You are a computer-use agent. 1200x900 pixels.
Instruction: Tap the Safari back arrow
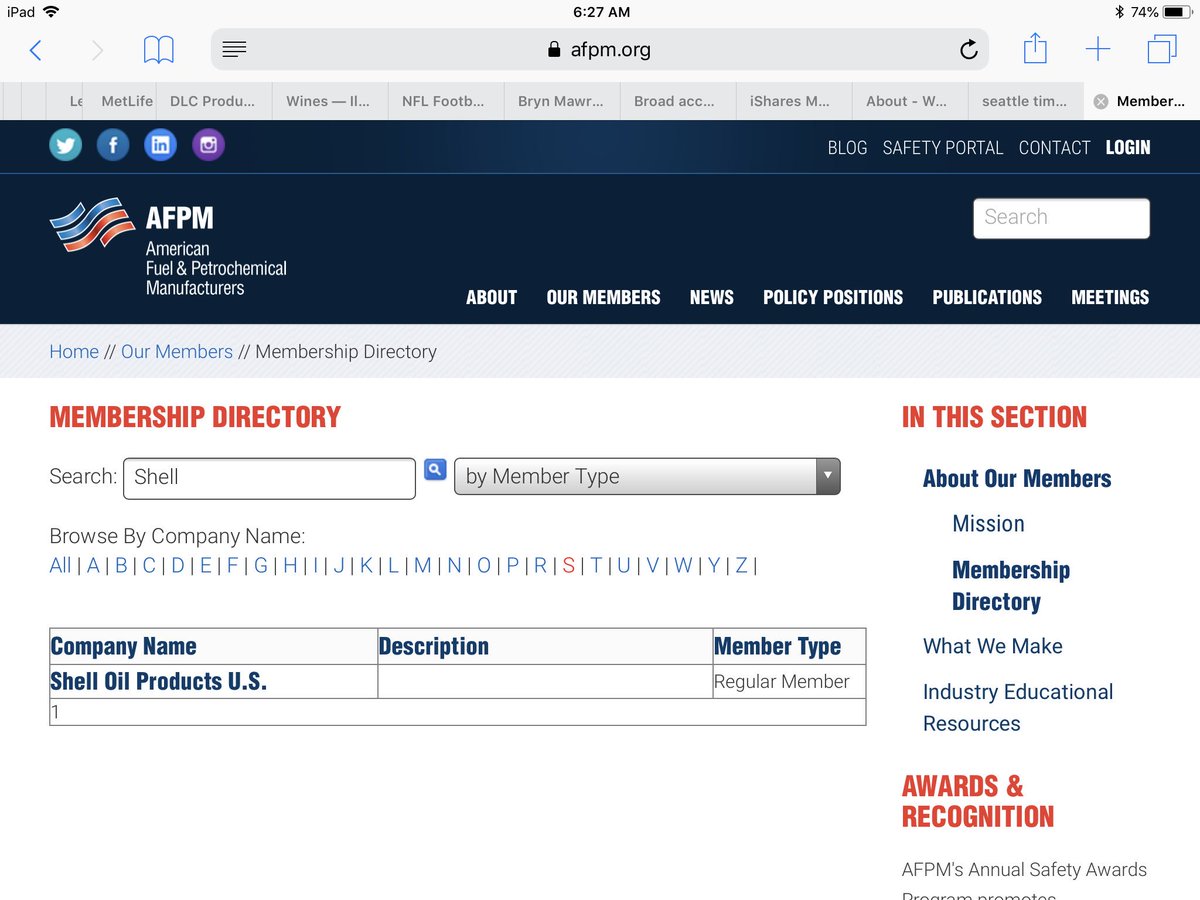coord(35,49)
